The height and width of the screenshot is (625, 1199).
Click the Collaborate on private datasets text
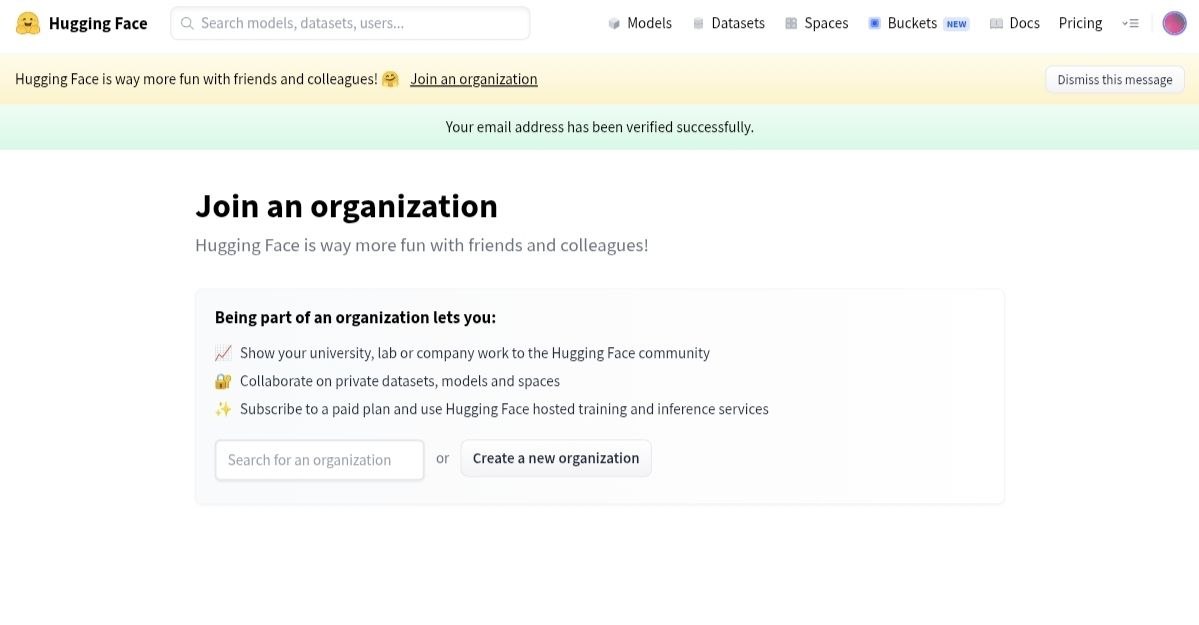[x=400, y=381]
